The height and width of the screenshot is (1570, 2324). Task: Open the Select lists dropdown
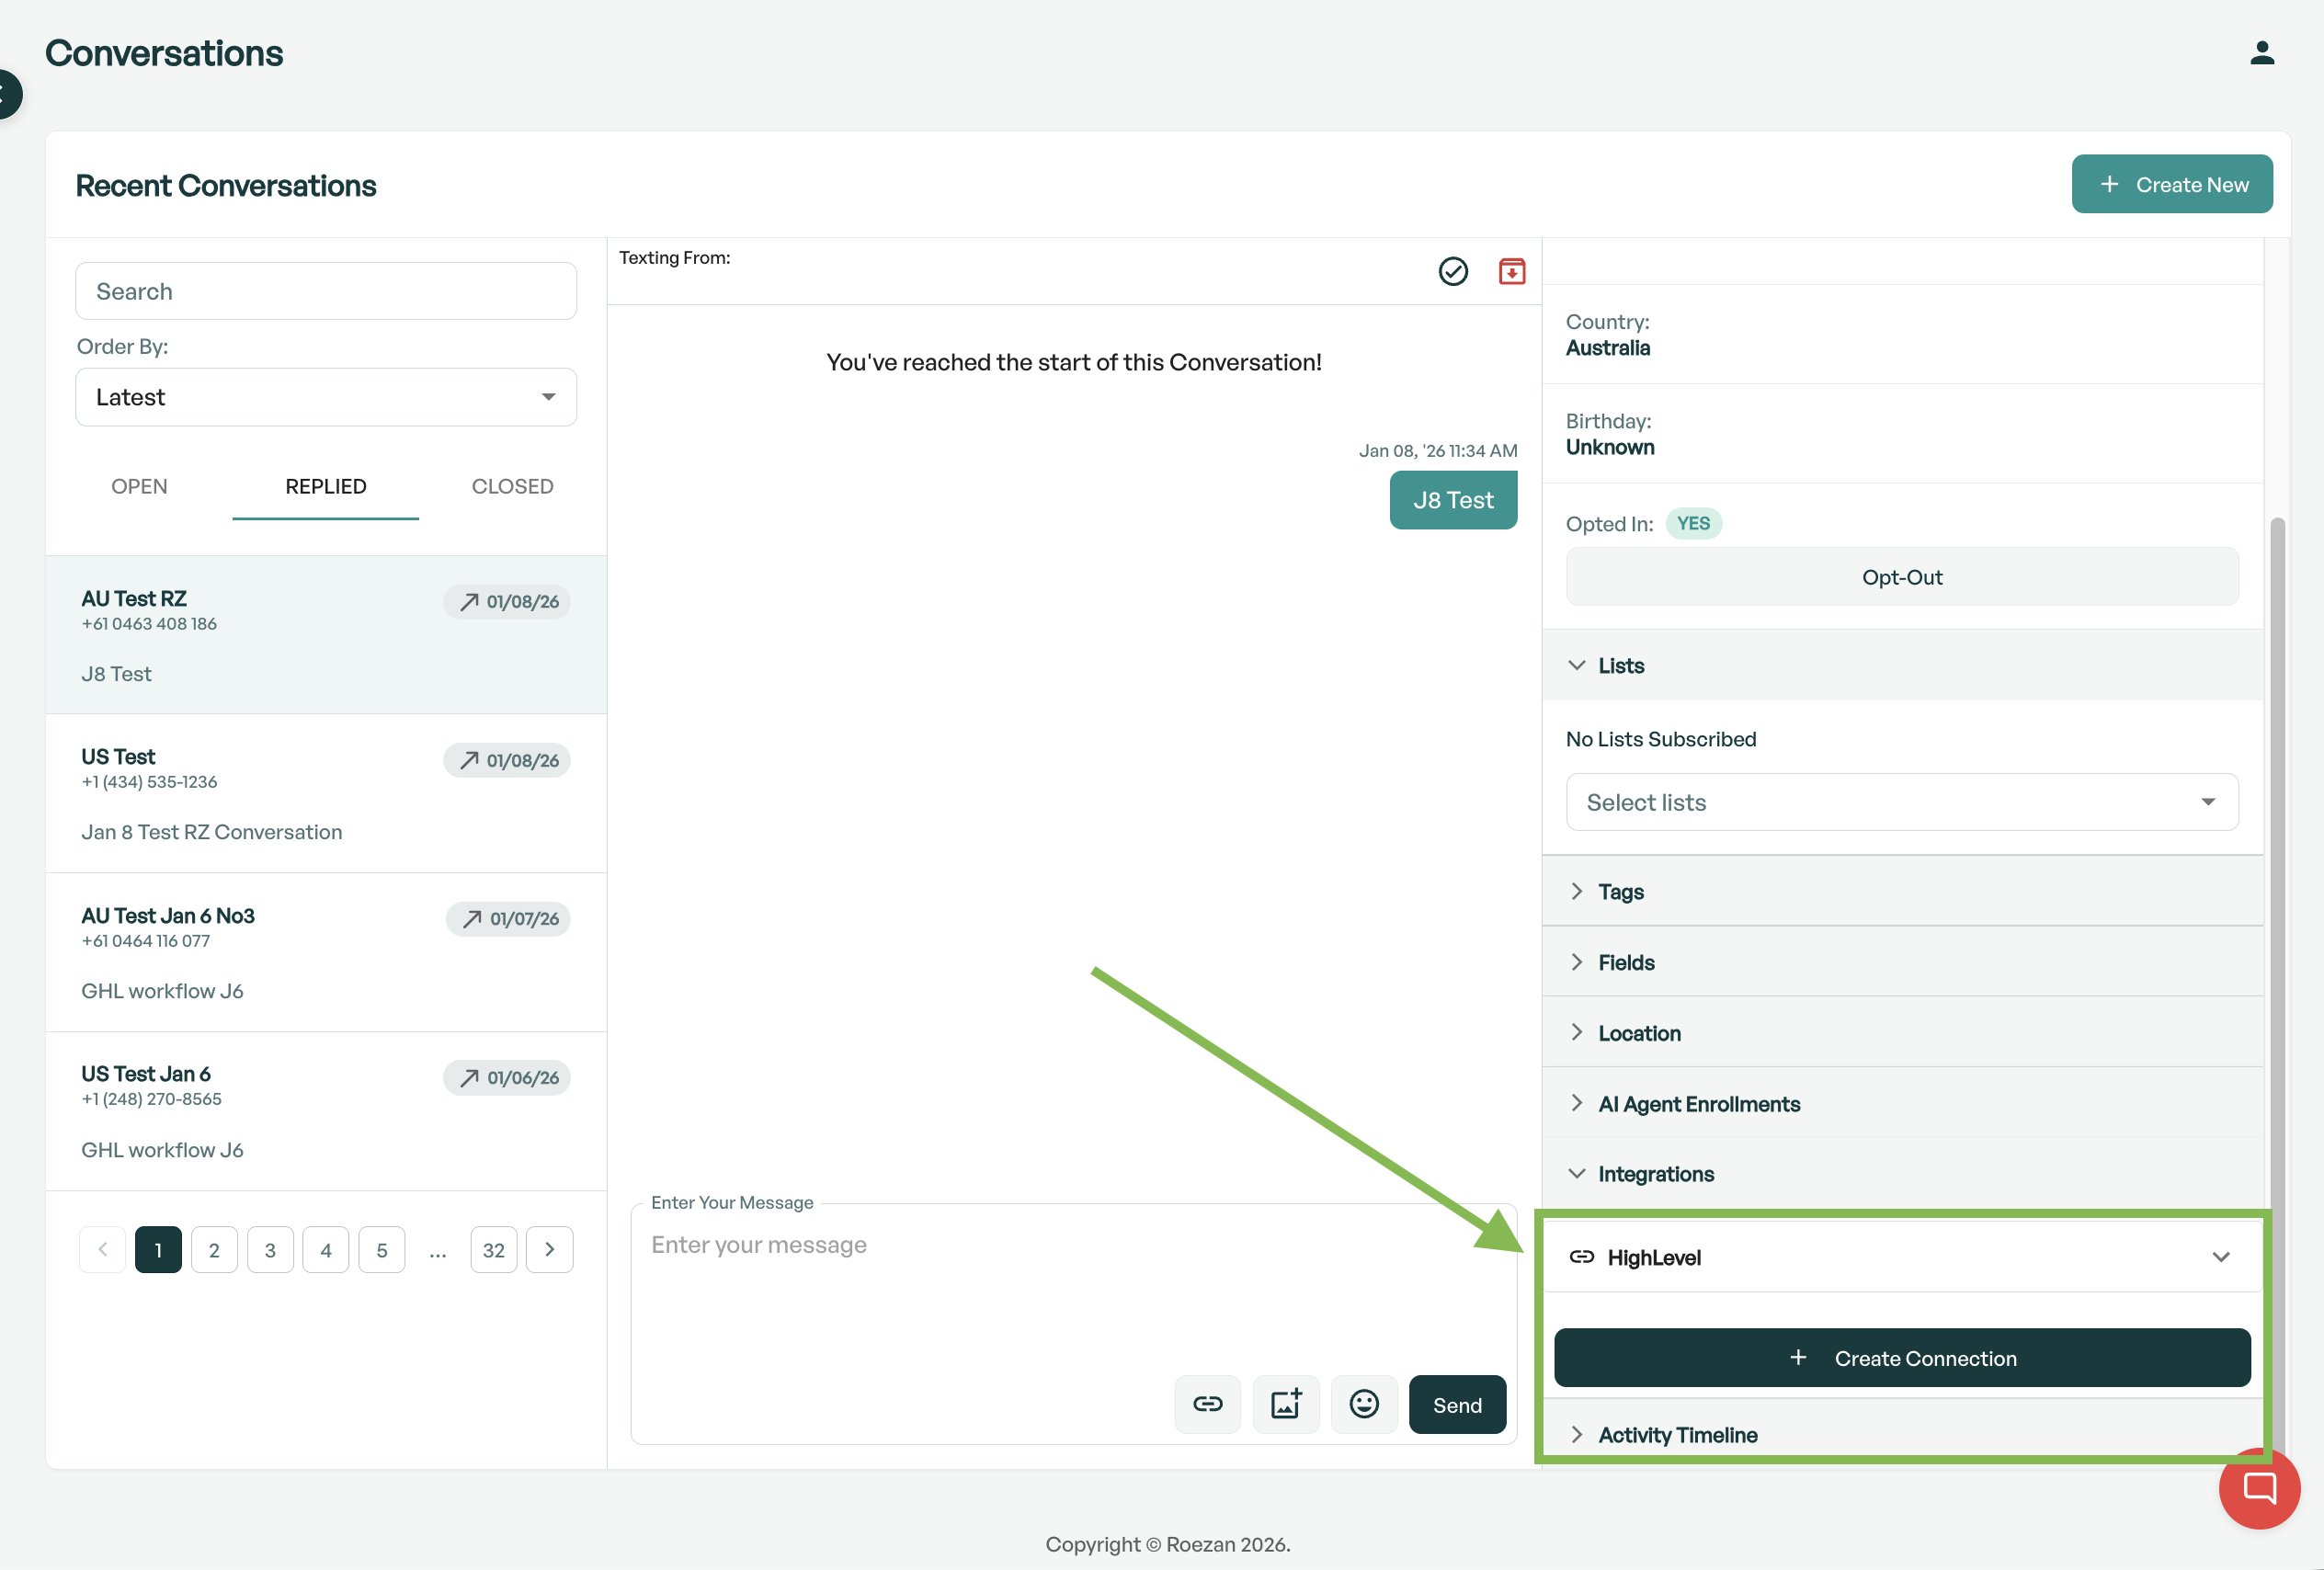click(1901, 802)
